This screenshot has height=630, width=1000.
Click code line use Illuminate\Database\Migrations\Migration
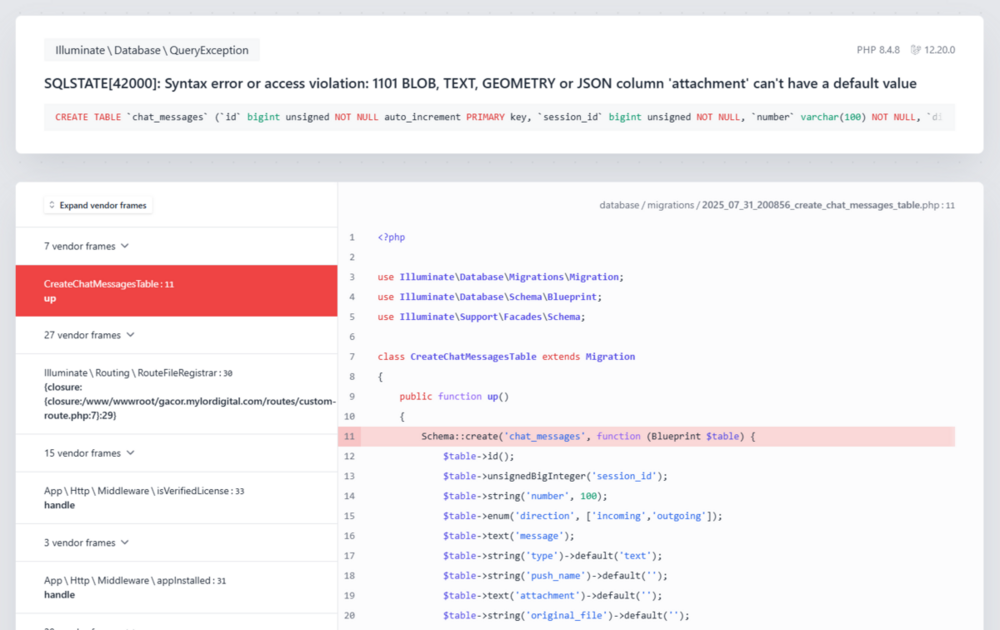point(501,277)
